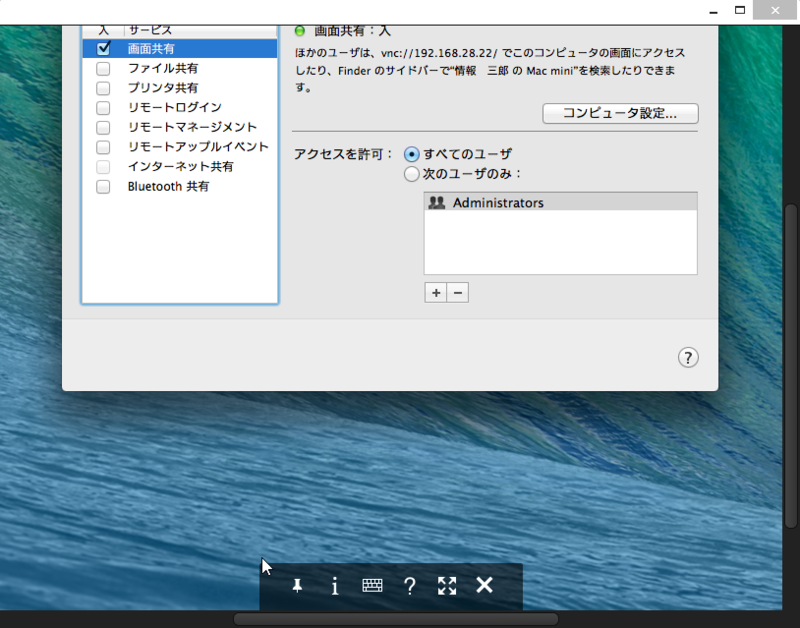Enter fullscreen using the expand icon
This screenshot has height=628, width=800.
pos(447,587)
